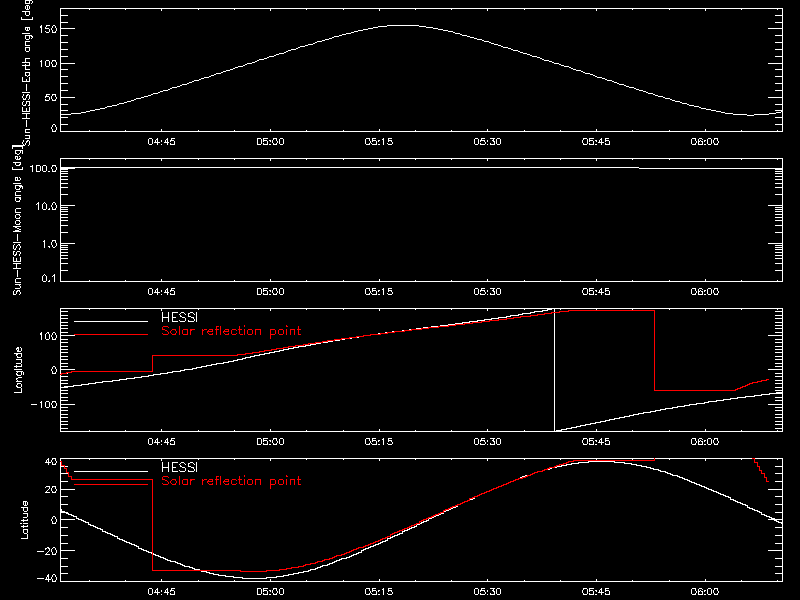Click the -40 tick on Latitude axis
The width and height of the screenshot is (800, 600).
click(47, 579)
